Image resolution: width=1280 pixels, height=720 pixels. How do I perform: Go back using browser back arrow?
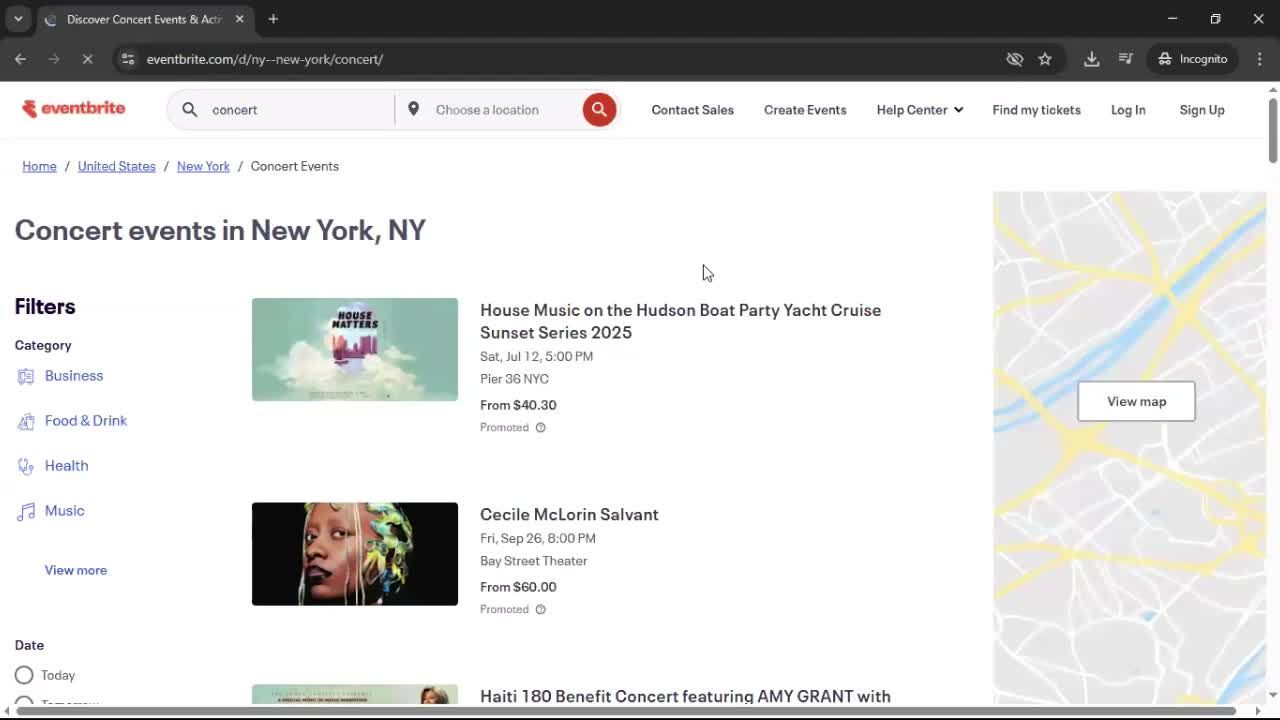click(x=20, y=59)
